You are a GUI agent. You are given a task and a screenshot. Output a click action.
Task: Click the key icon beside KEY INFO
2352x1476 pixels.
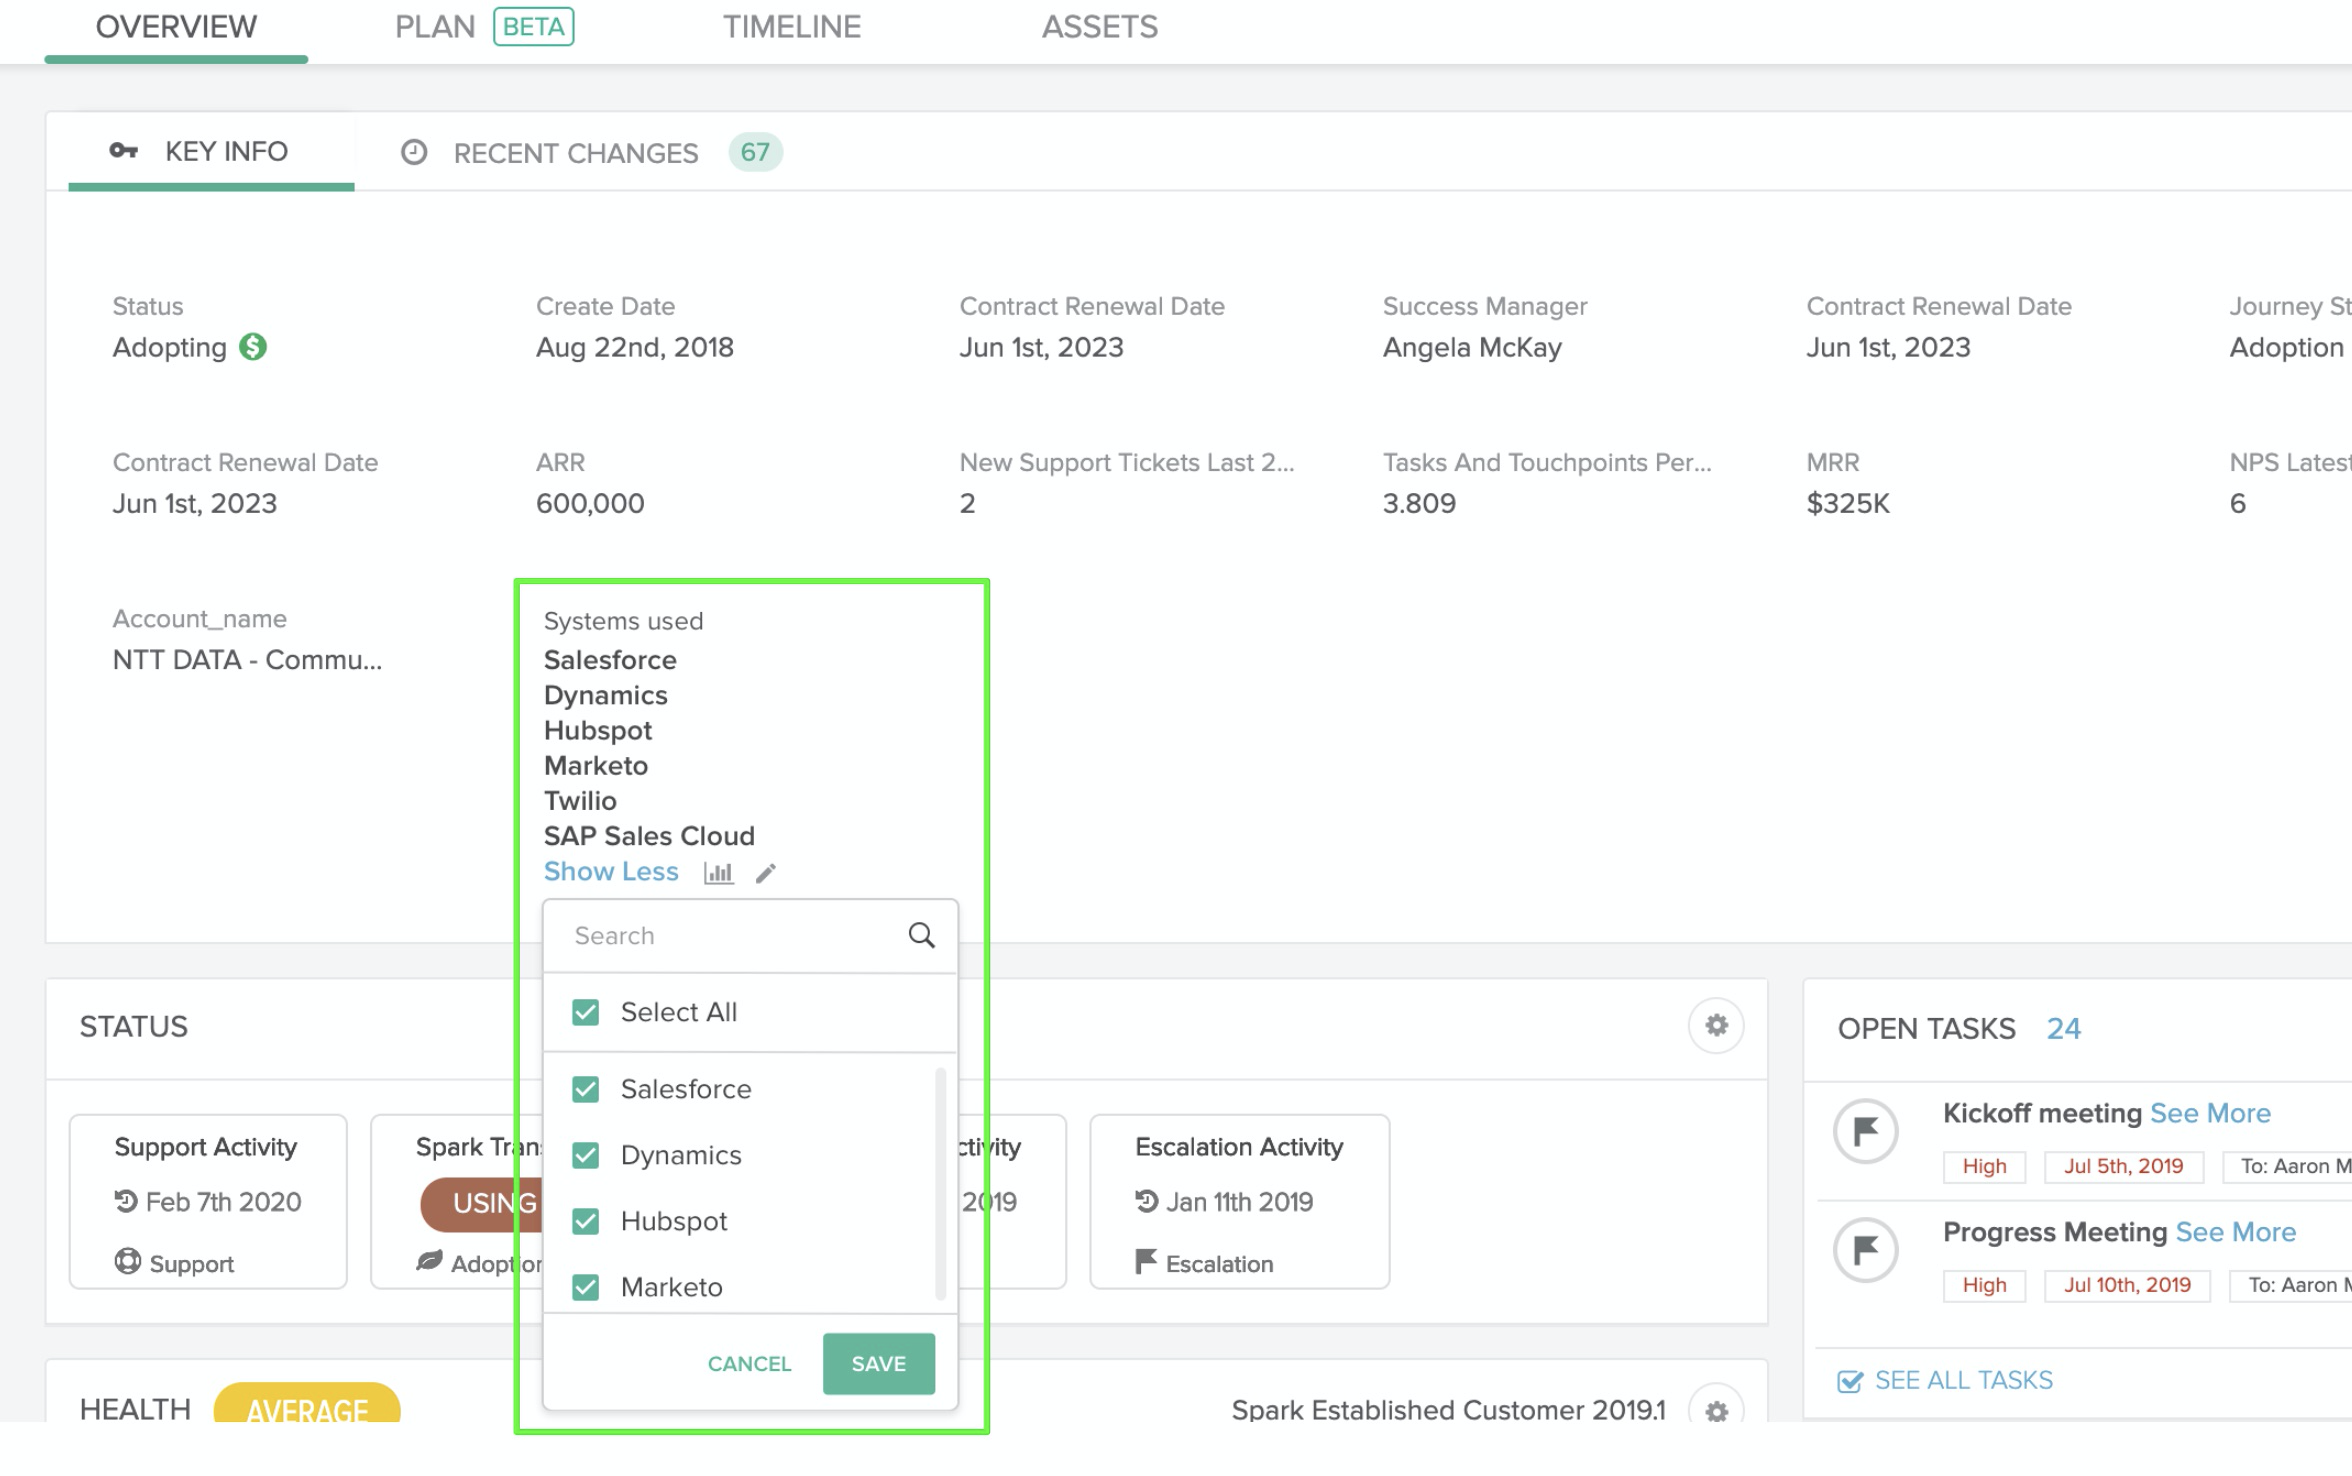tap(123, 151)
